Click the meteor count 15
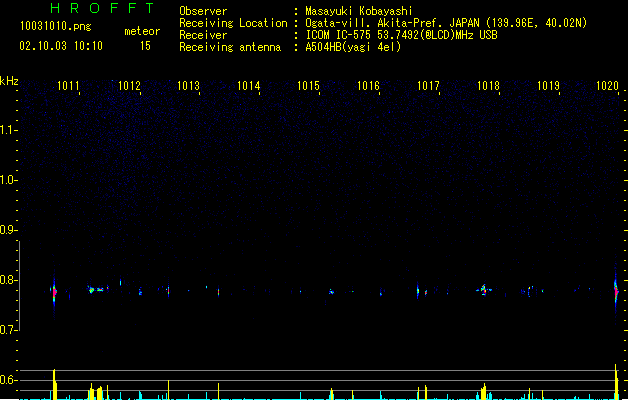Image resolution: width=629 pixels, height=400 pixels. click(x=145, y=46)
